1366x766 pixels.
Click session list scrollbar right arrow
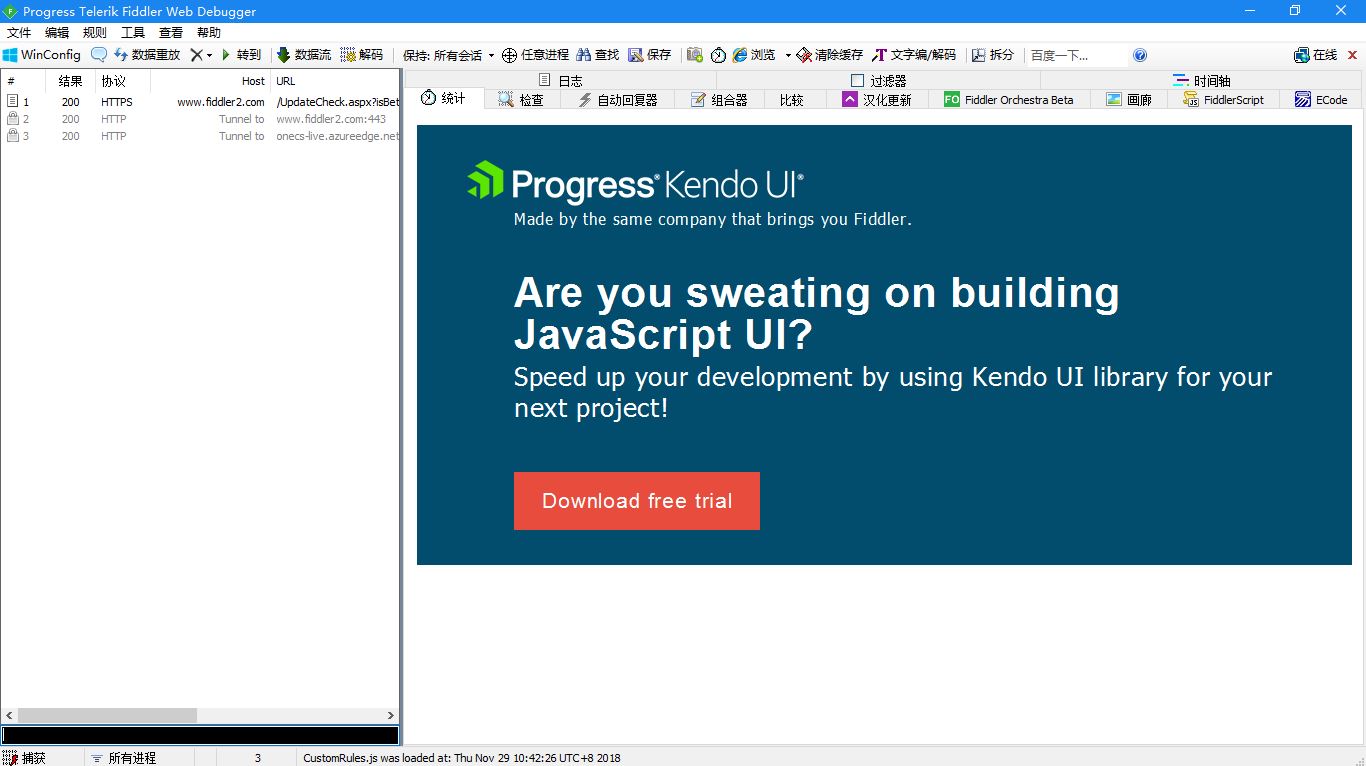pyautogui.click(x=391, y=716)
